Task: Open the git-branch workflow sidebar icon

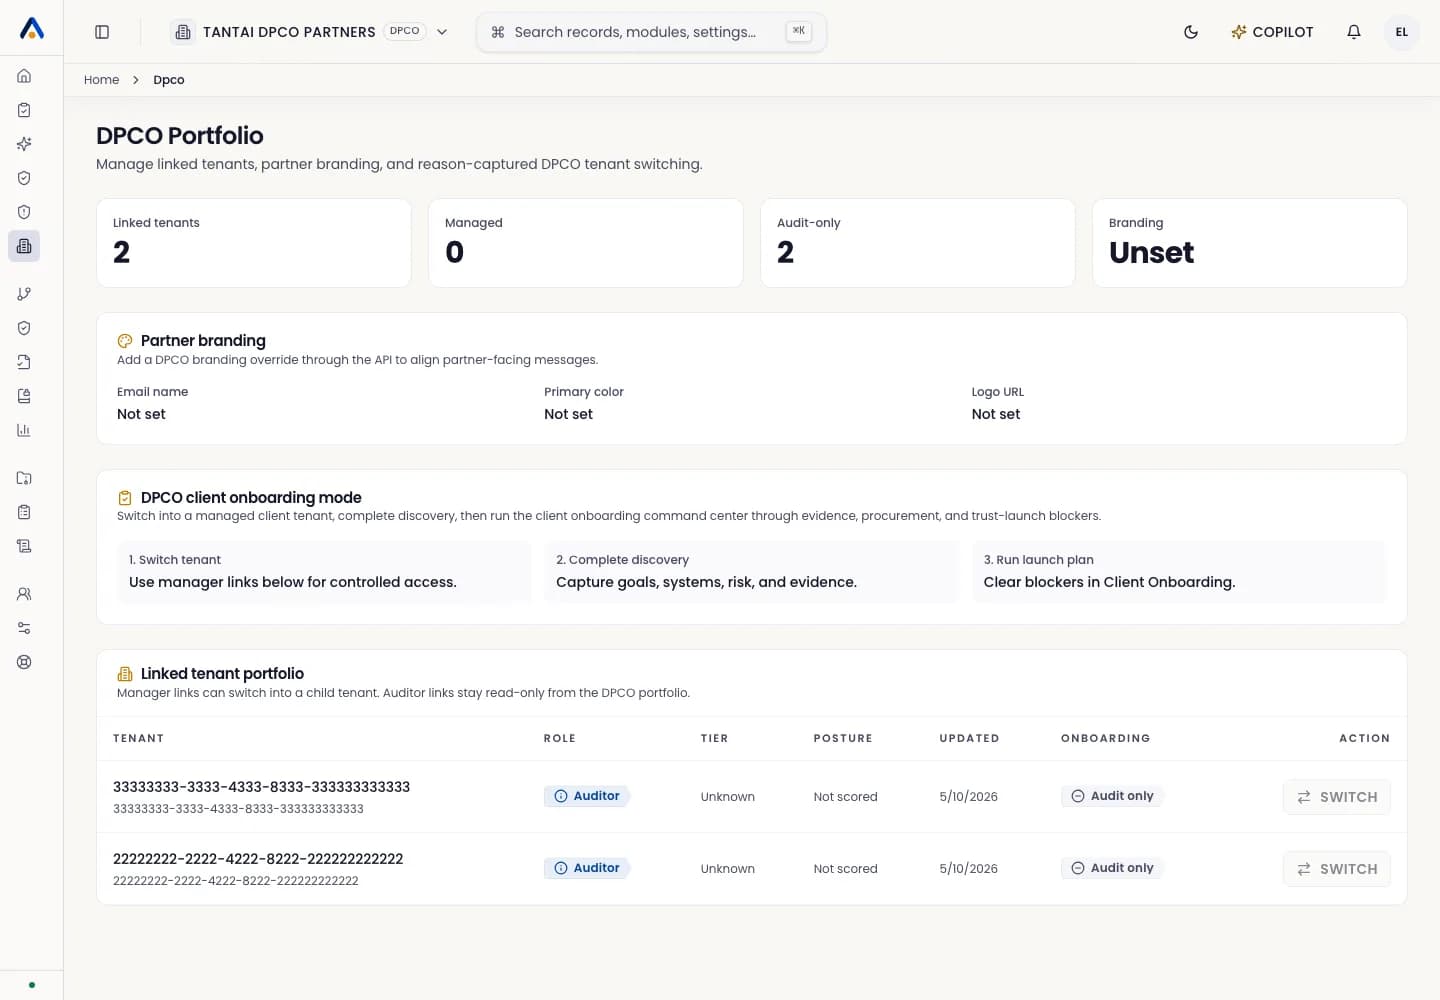Action: [24, 294]
